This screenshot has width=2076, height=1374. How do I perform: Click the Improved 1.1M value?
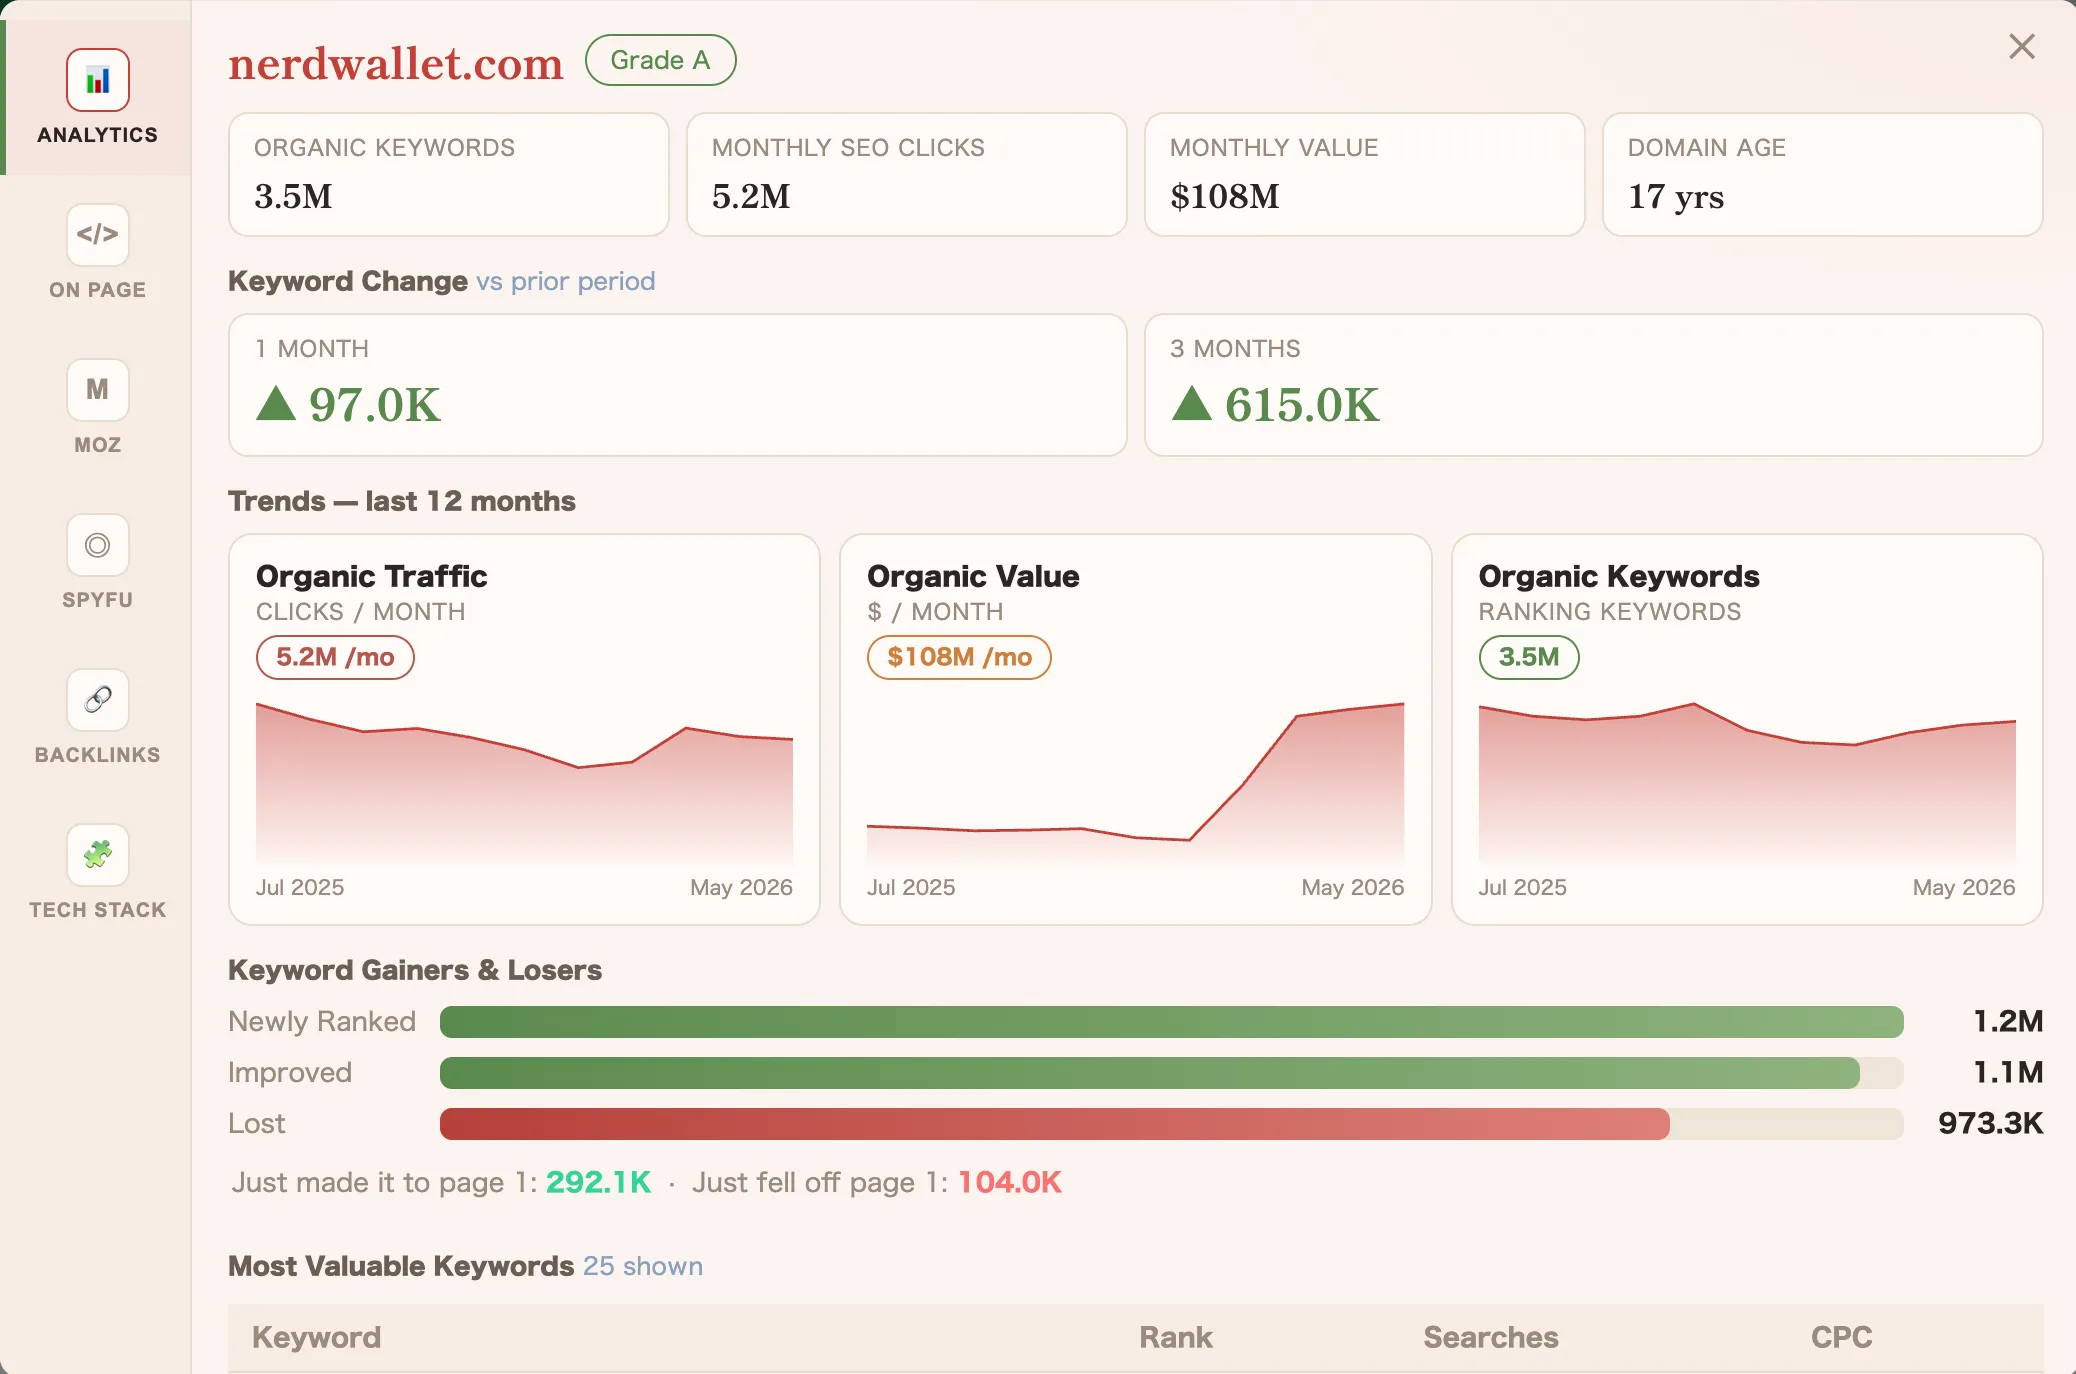point(2008,1072)
